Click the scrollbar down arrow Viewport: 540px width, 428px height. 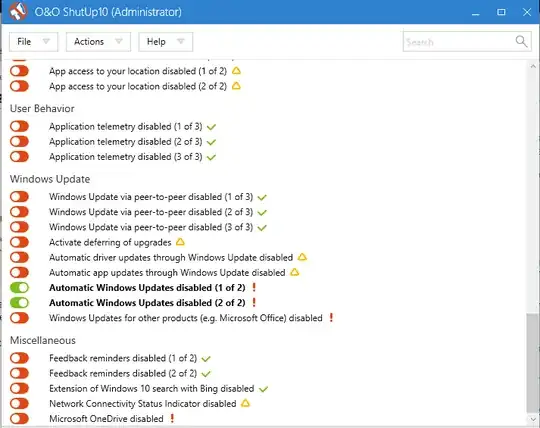click(x=533, y=419)
